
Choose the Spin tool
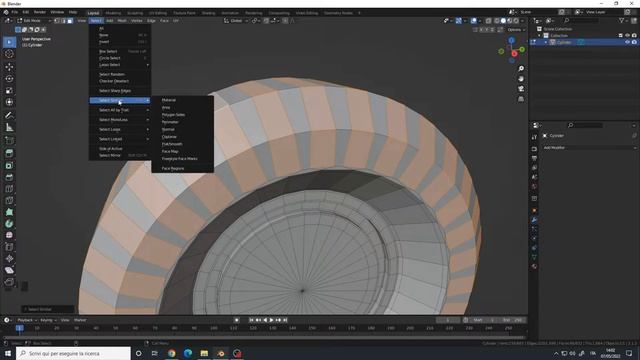point(9,224)
